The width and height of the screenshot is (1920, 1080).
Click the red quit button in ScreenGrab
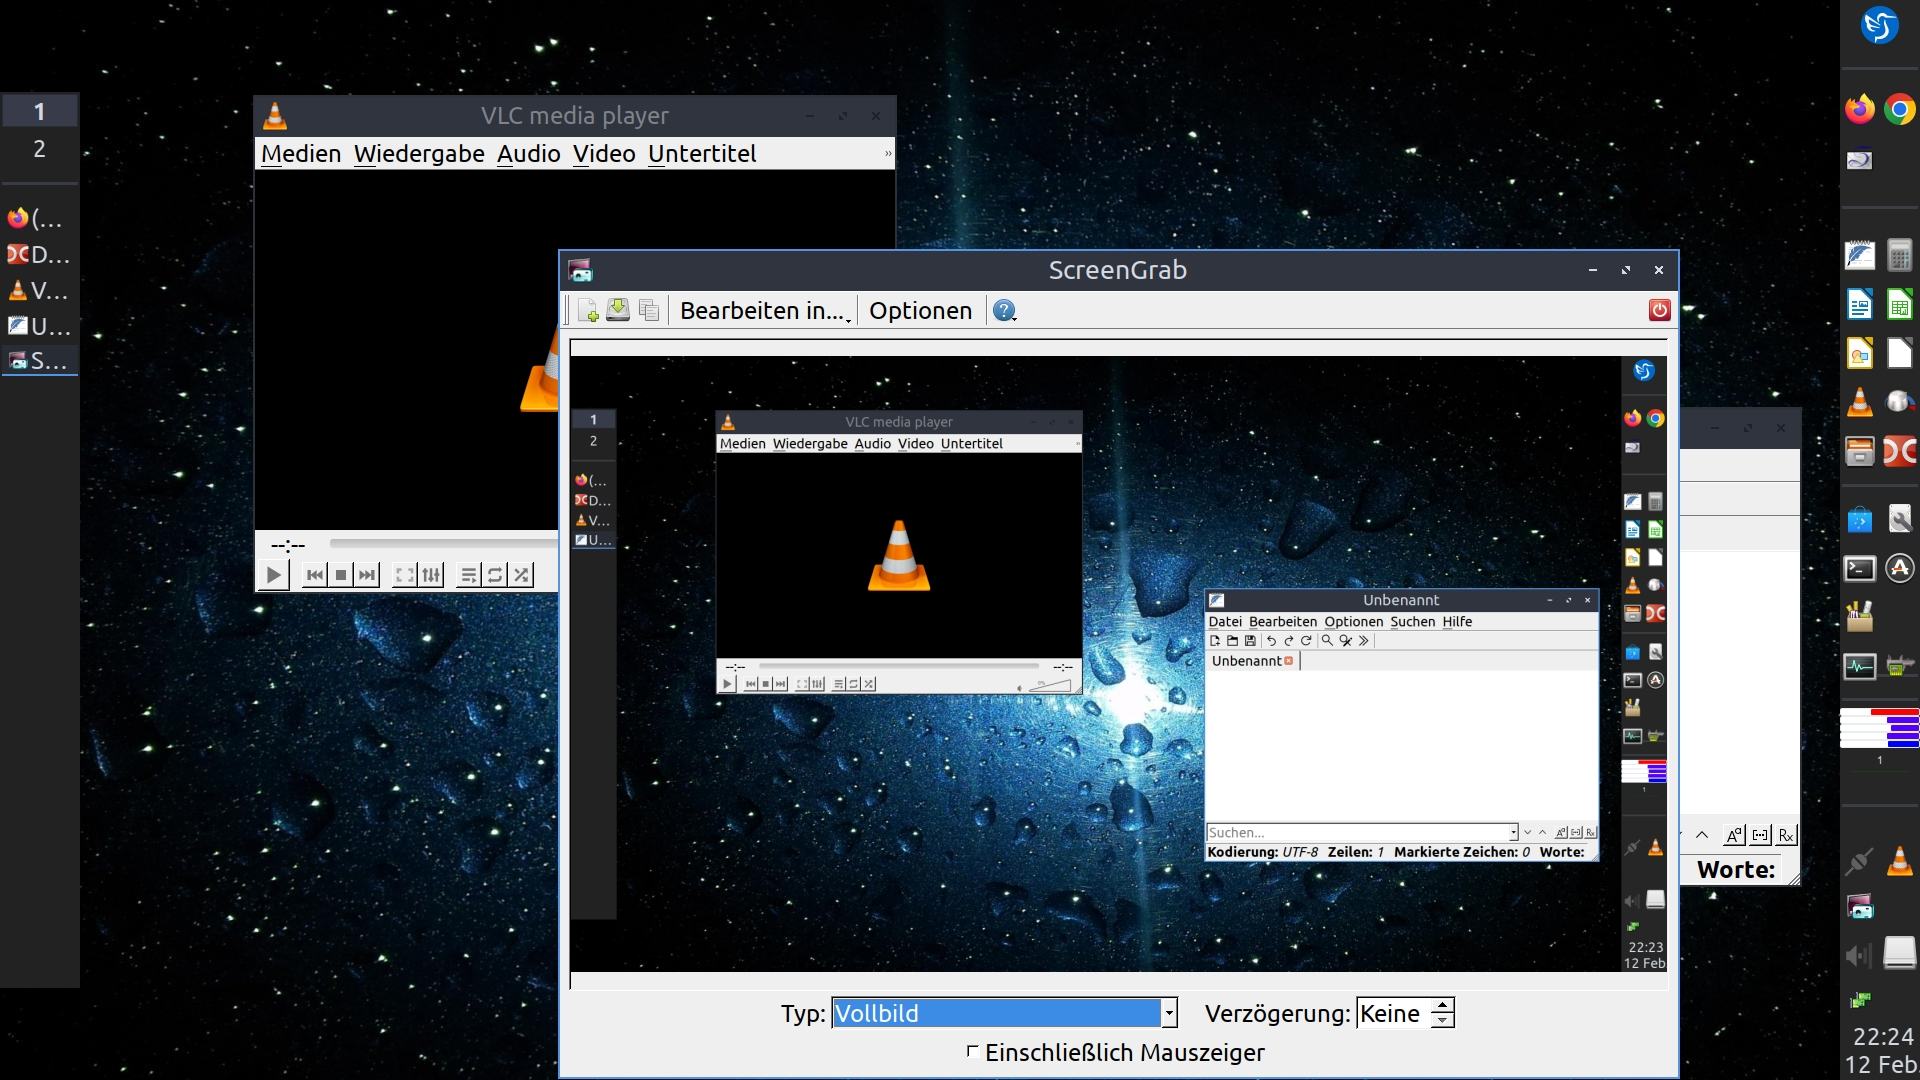[1659, 311]
